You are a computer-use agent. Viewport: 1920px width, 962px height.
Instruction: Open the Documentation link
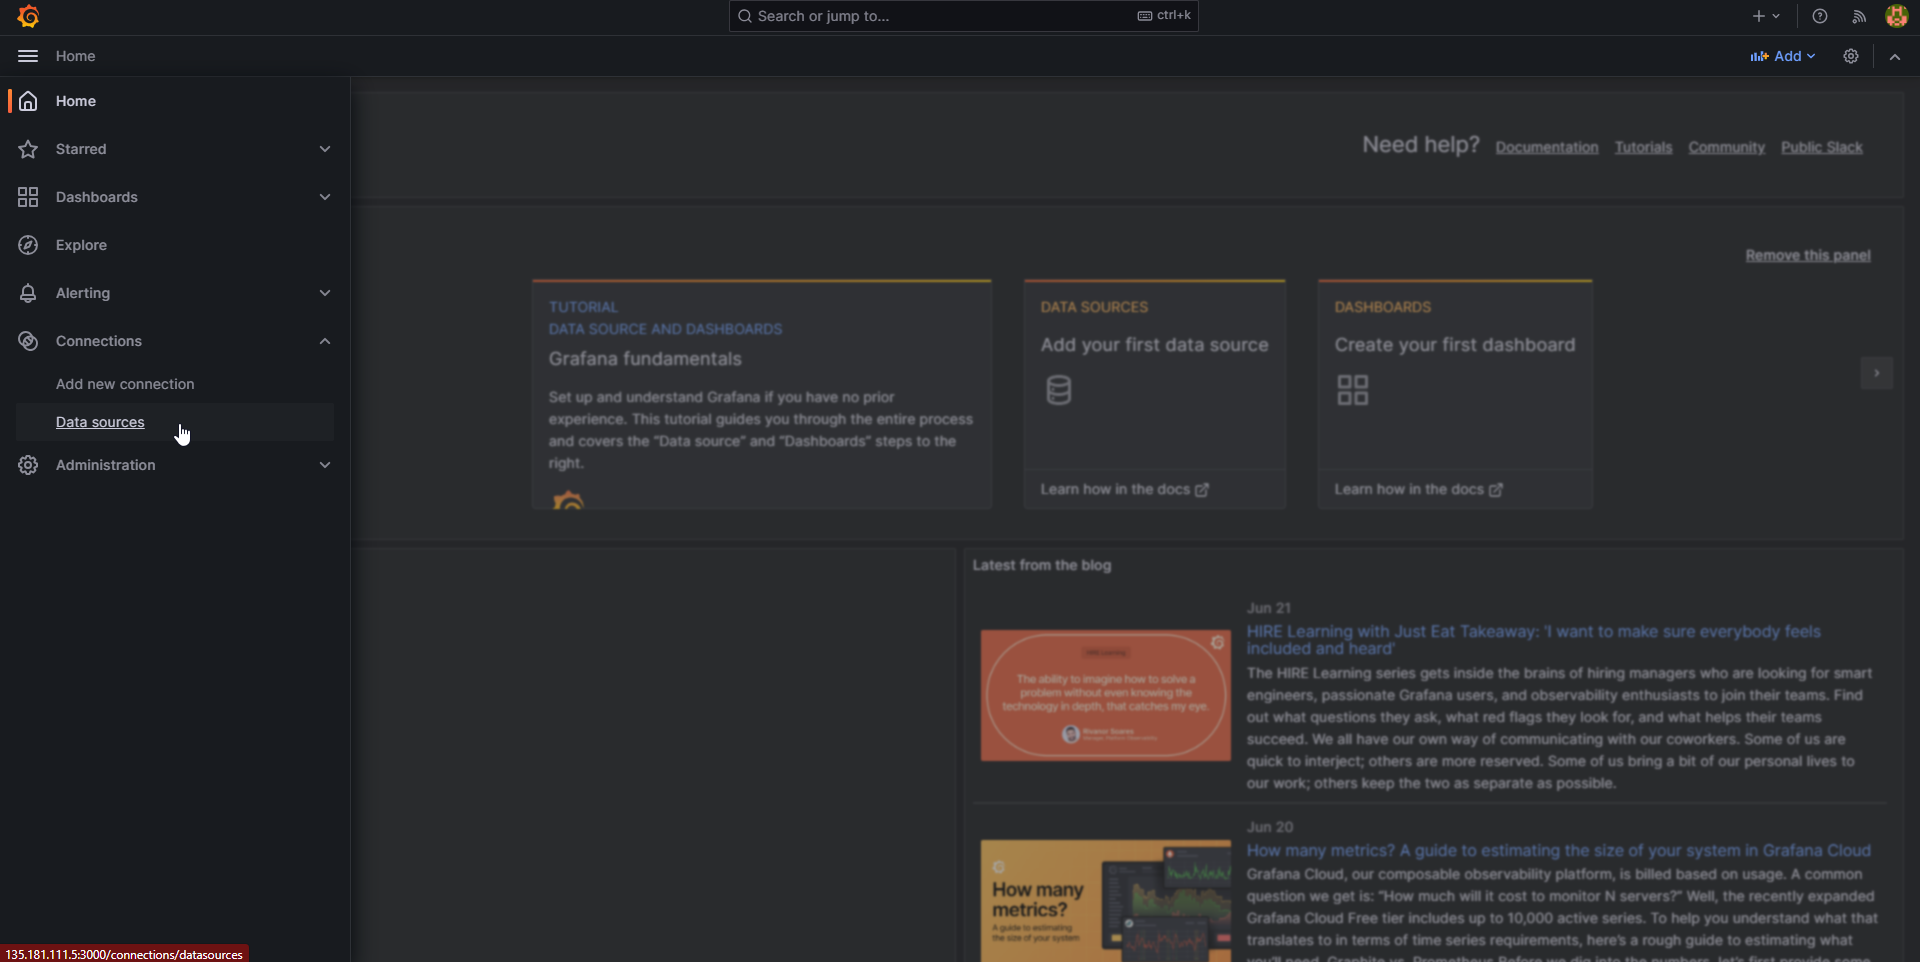tap(1546, 148)
